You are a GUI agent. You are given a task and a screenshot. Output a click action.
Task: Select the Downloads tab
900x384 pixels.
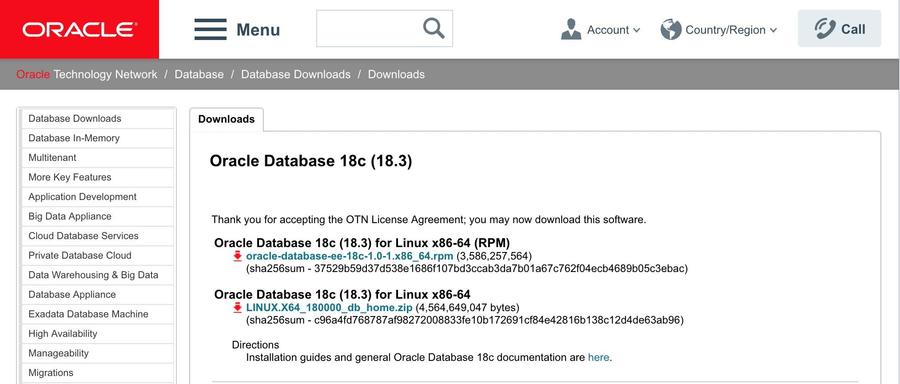[226, 119]
